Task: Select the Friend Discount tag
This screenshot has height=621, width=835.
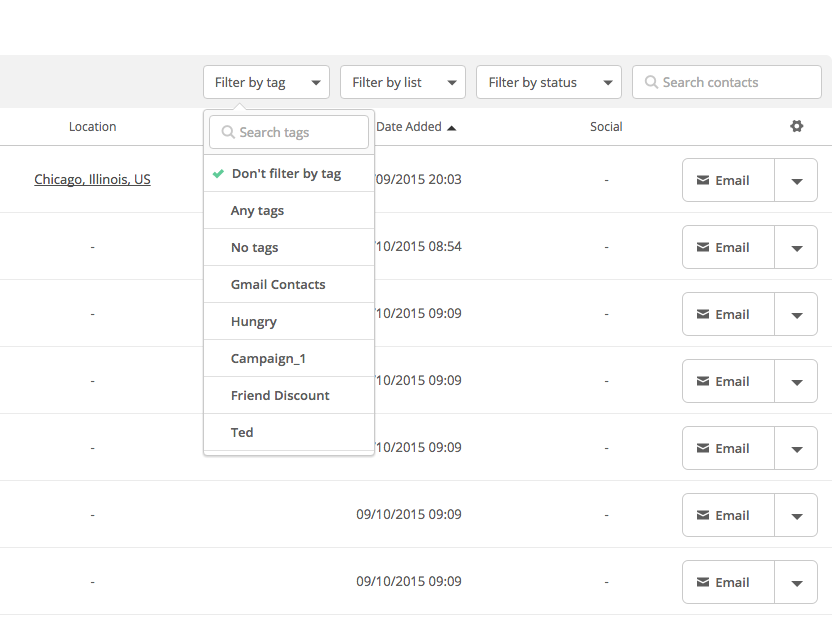Action: pyautogui.click(x=280, y=396)
